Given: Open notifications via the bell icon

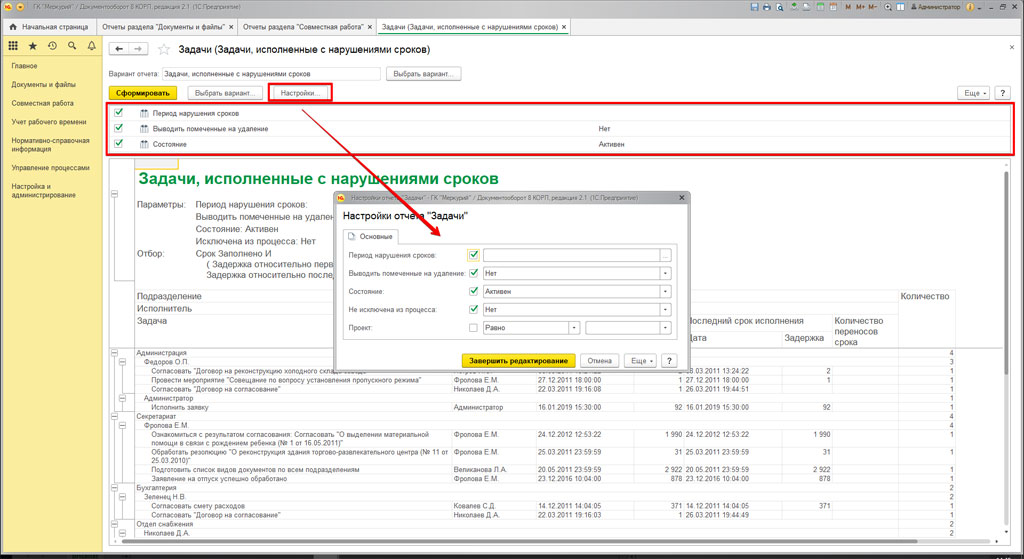Looking at the screenshot, I should [91, 46].
